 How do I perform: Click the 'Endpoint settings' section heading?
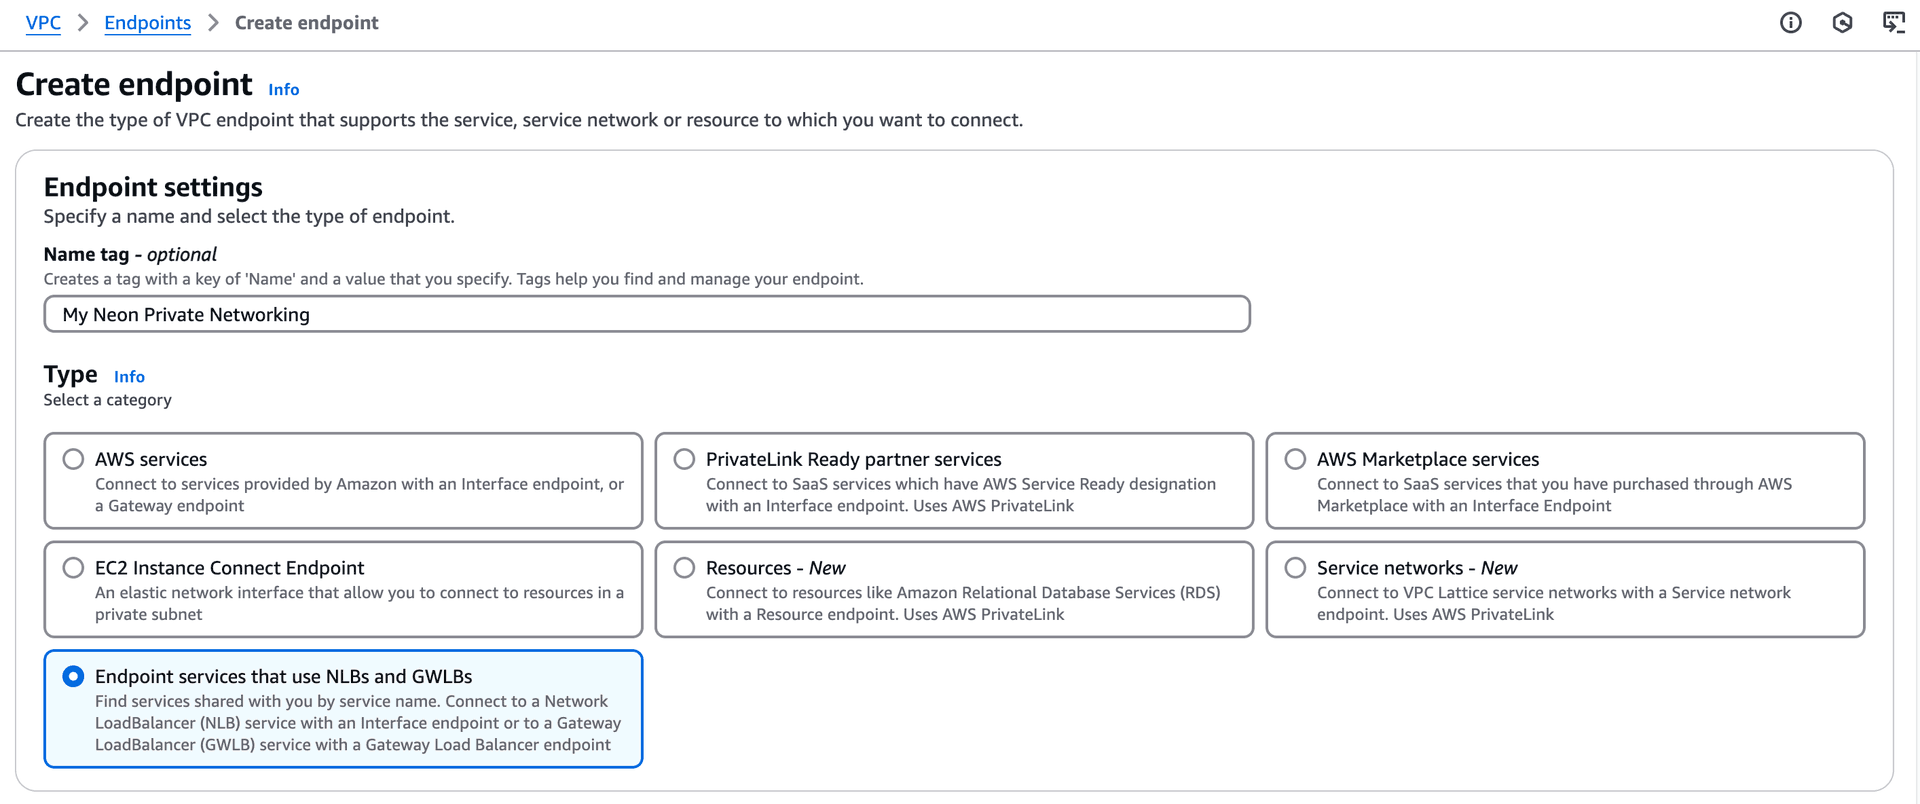pos(153,187)
